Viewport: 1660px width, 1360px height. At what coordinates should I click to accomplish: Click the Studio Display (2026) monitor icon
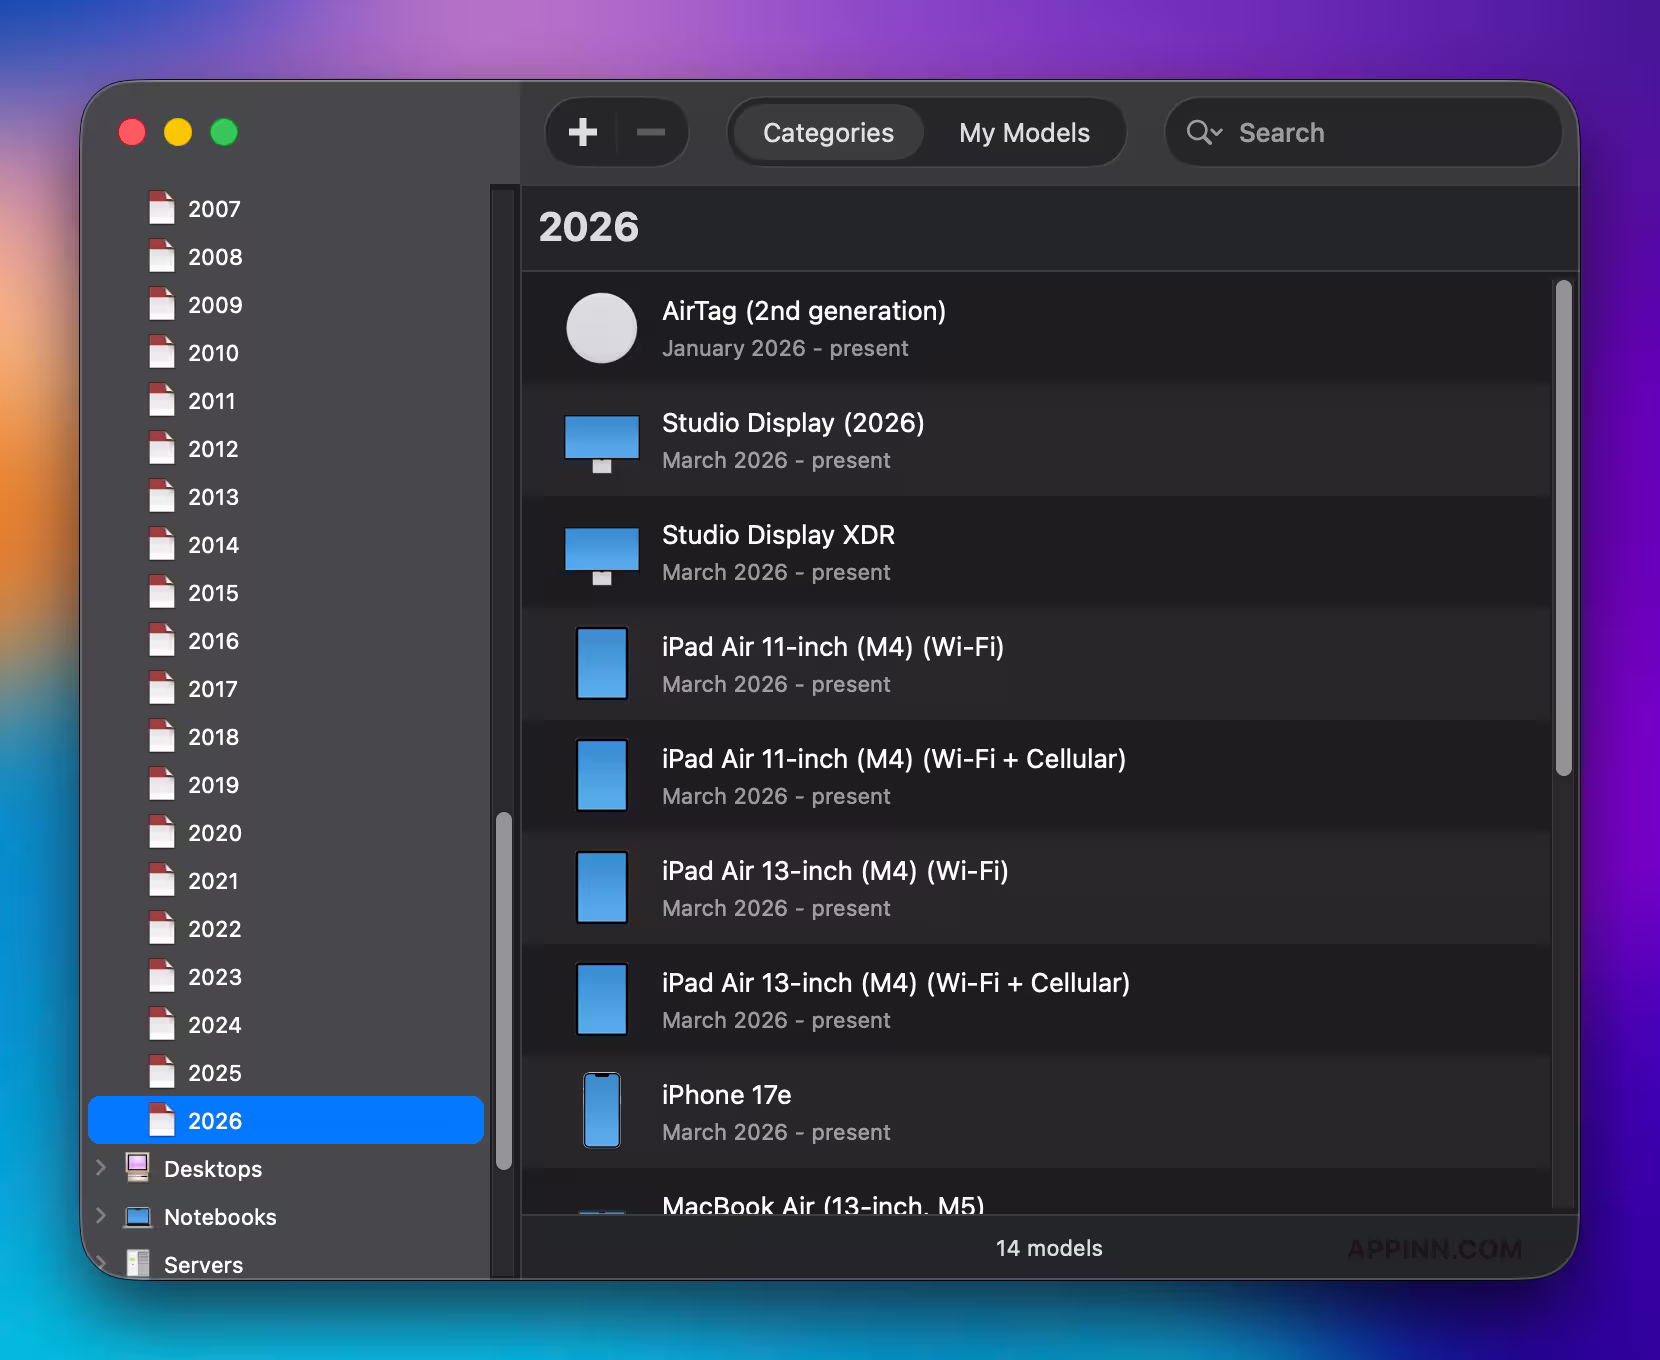pyautogui.click(x=601, y=442)
